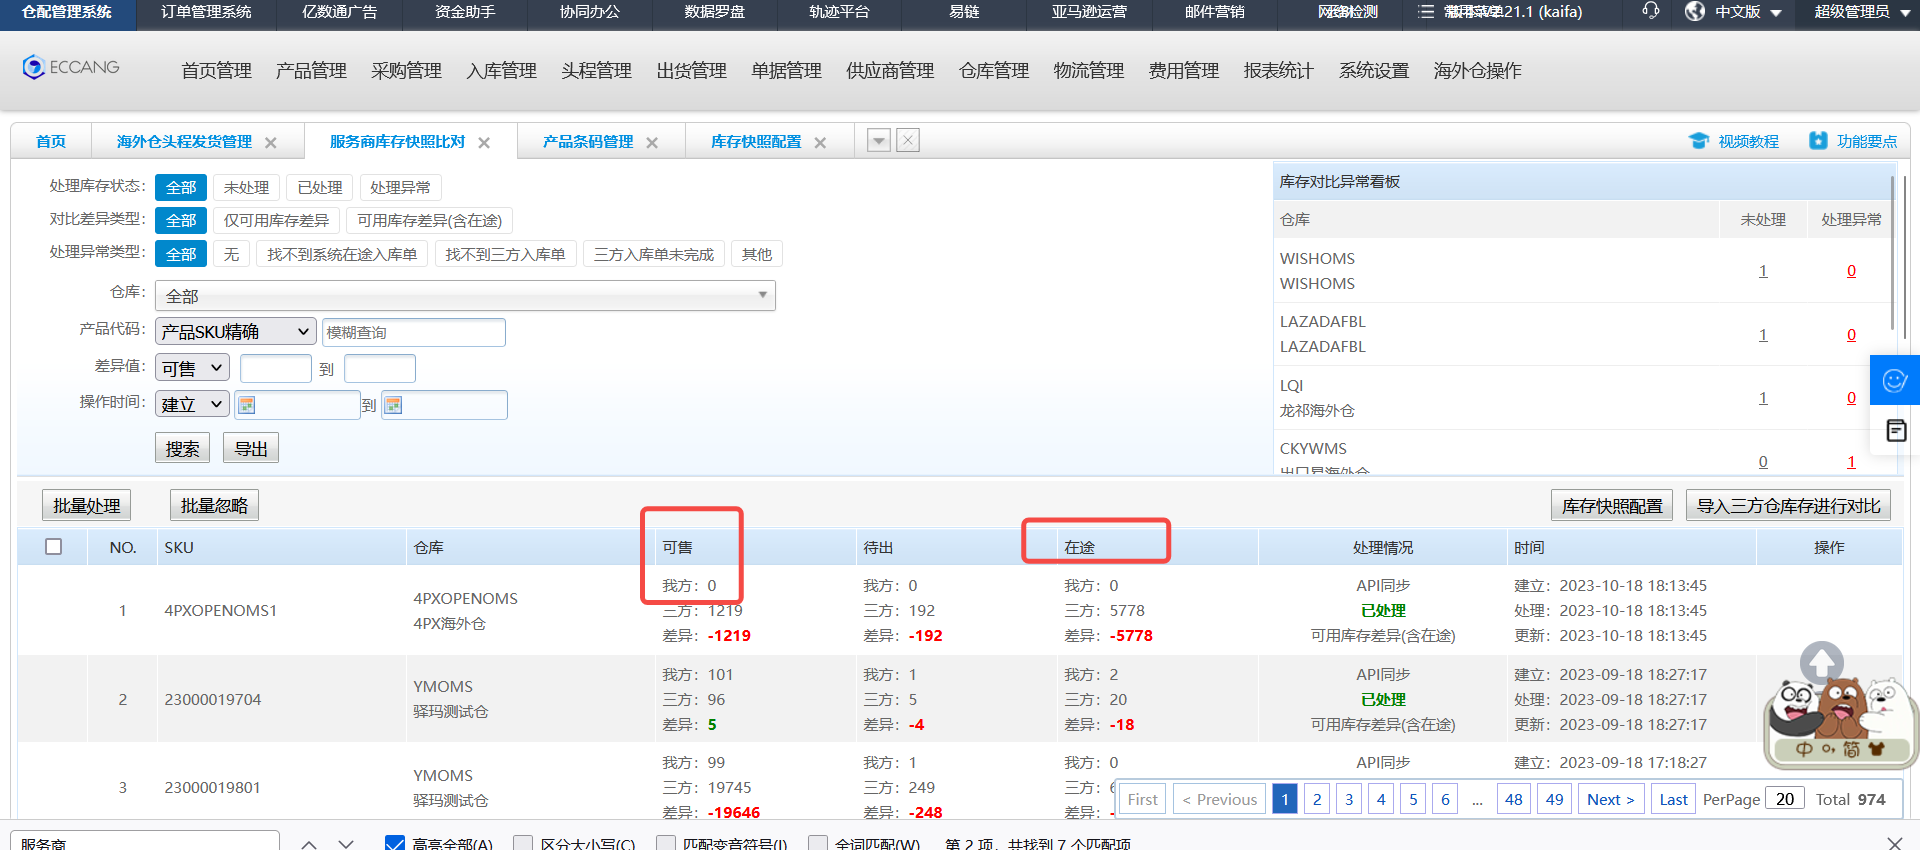The image size is (1920, 850).
Task: Open 订单管理系统 in top bar
Action: coord(207,12)
